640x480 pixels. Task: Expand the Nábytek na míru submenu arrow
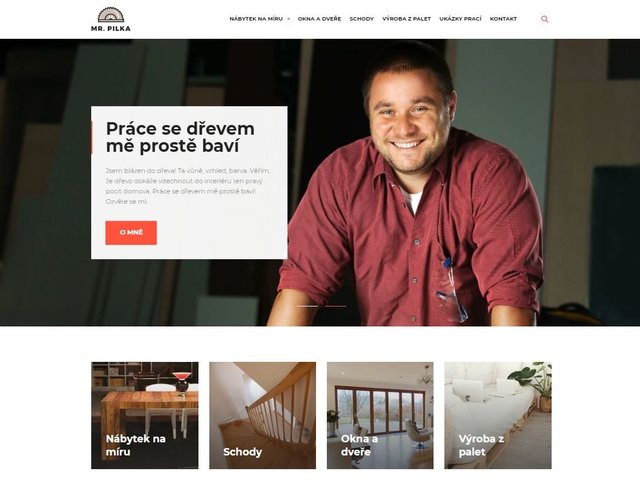[289, 19]
